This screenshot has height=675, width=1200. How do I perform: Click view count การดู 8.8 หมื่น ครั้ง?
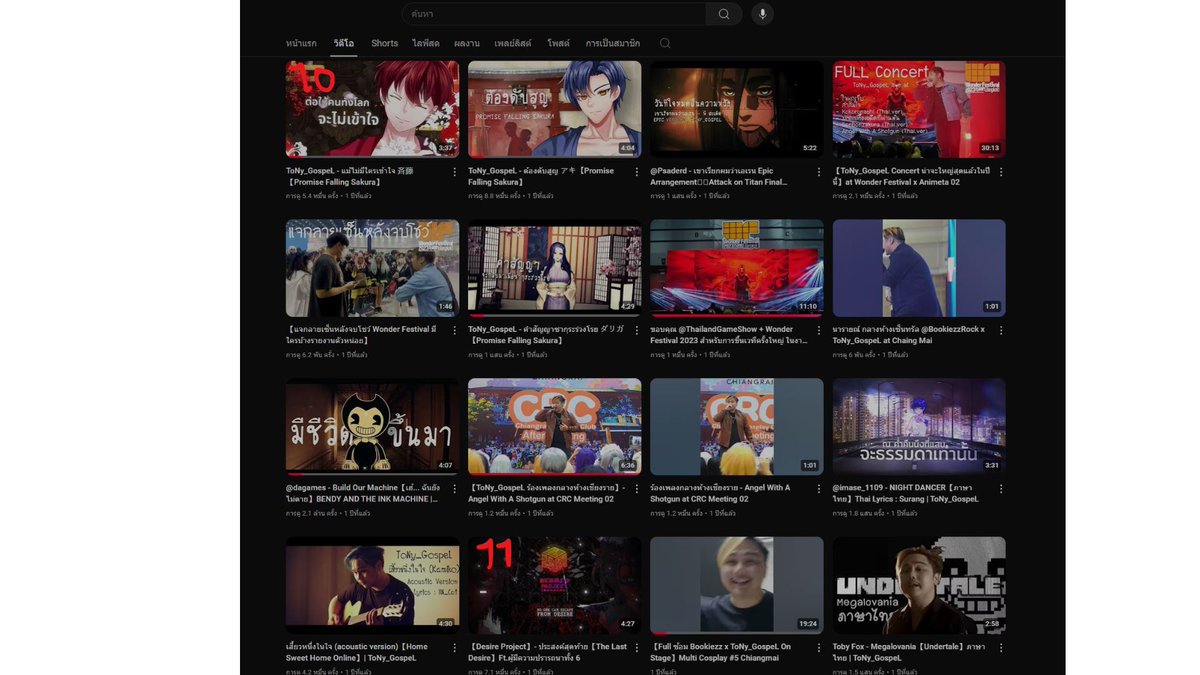click(x=497, y=196)
